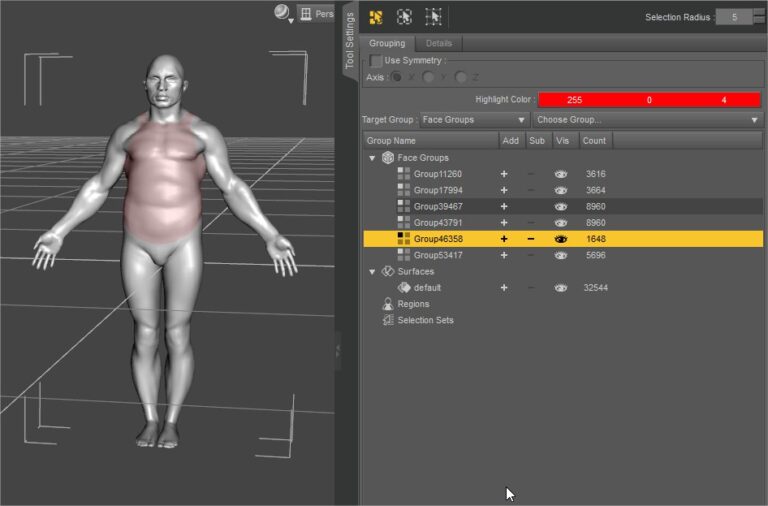The width and height of the screenshot is (768, 506).
Task: Click the count 32544 for default surface
Action: tap(596, 288)
